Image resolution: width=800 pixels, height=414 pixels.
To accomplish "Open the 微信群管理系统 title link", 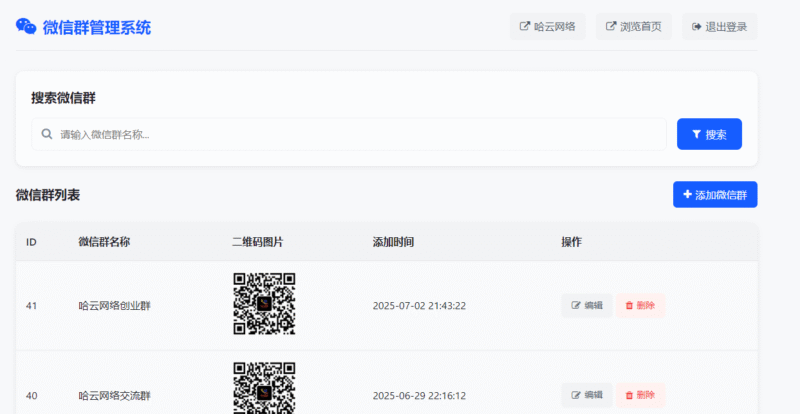I will point(97,28).
